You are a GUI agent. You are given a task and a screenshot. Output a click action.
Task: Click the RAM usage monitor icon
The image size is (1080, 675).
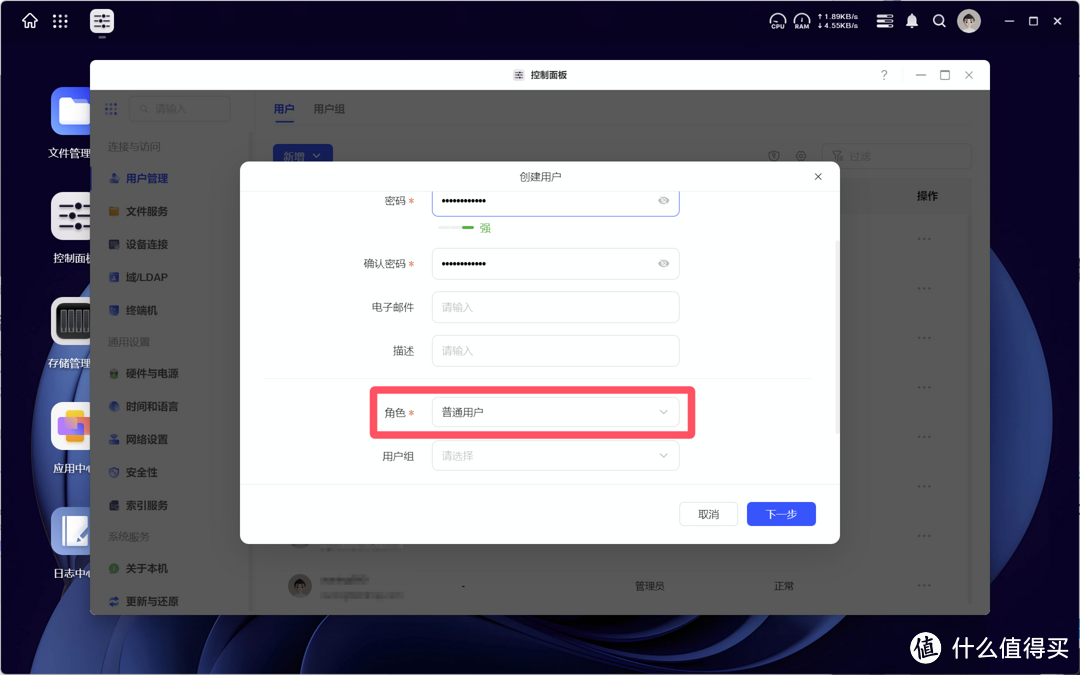coord(801,20)
